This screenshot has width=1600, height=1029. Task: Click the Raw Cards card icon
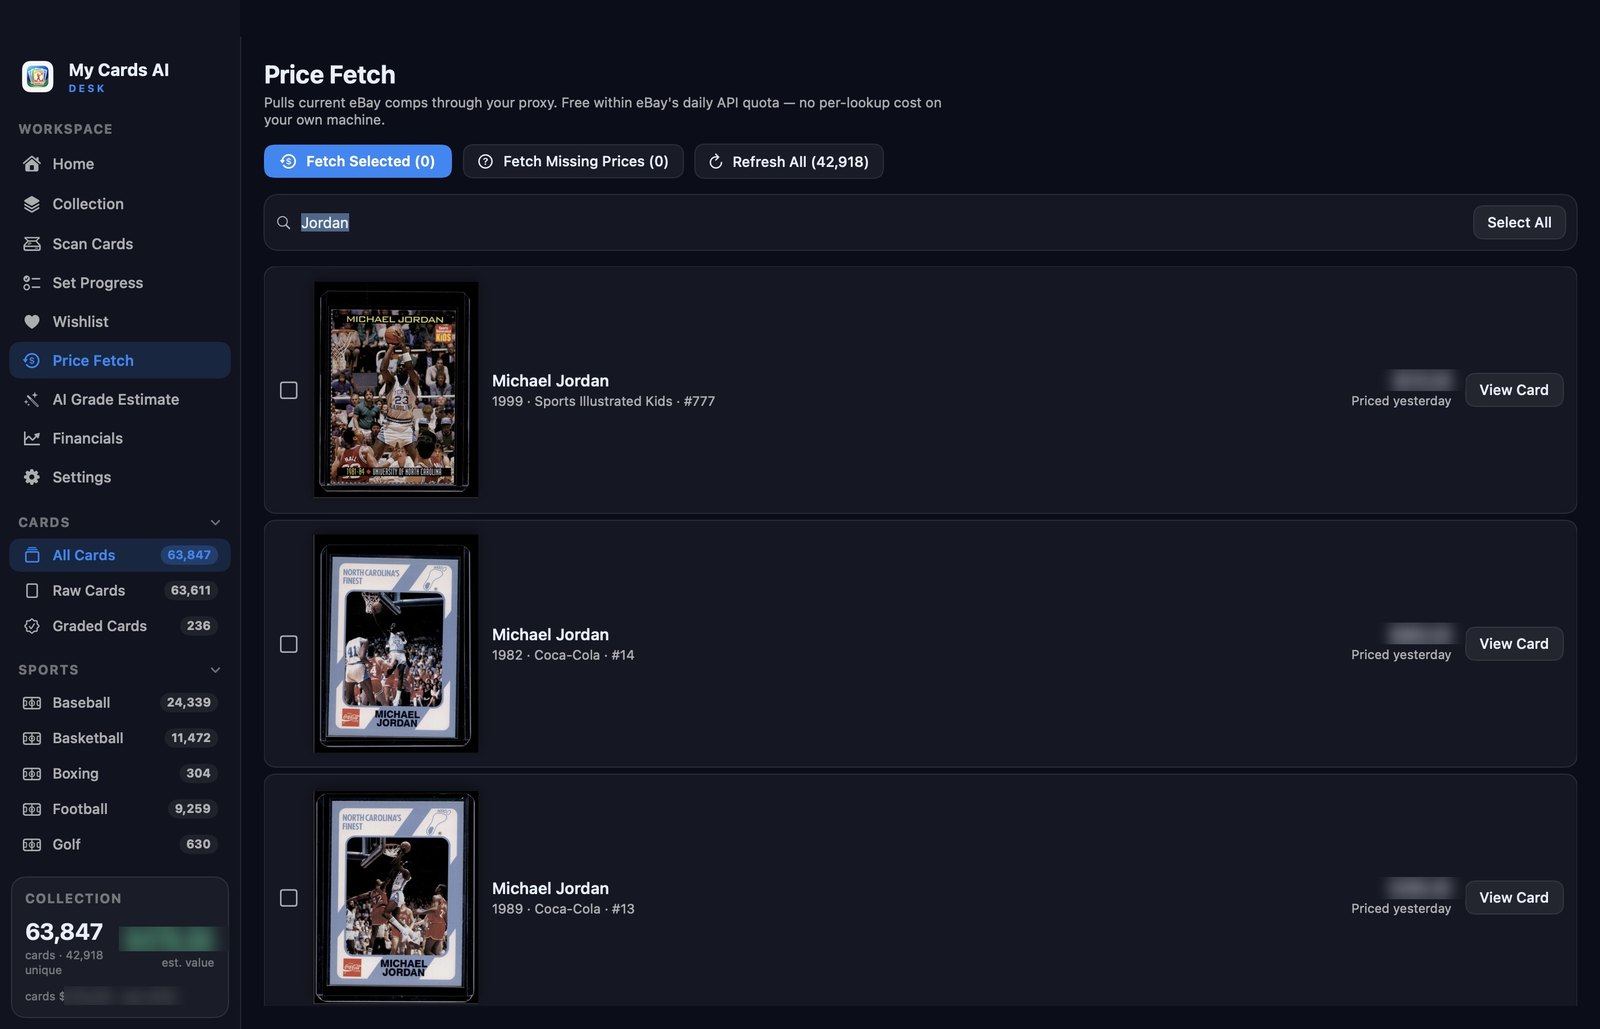32,591
